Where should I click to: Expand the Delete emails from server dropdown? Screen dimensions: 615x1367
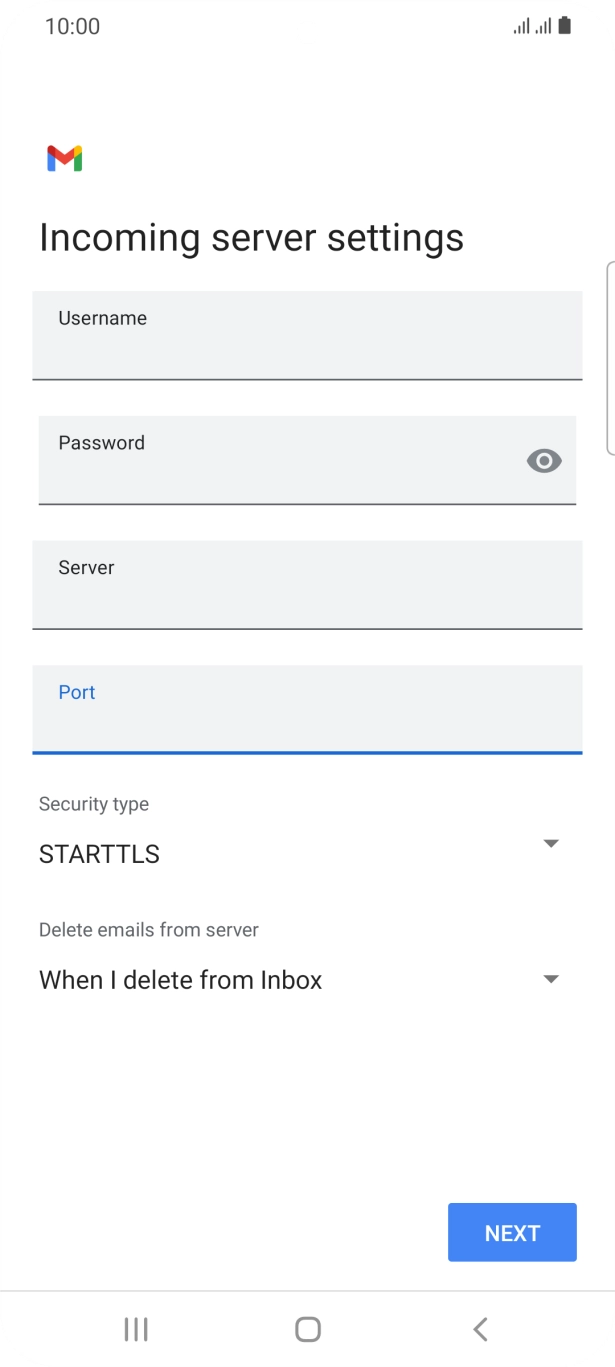point(551,978)
